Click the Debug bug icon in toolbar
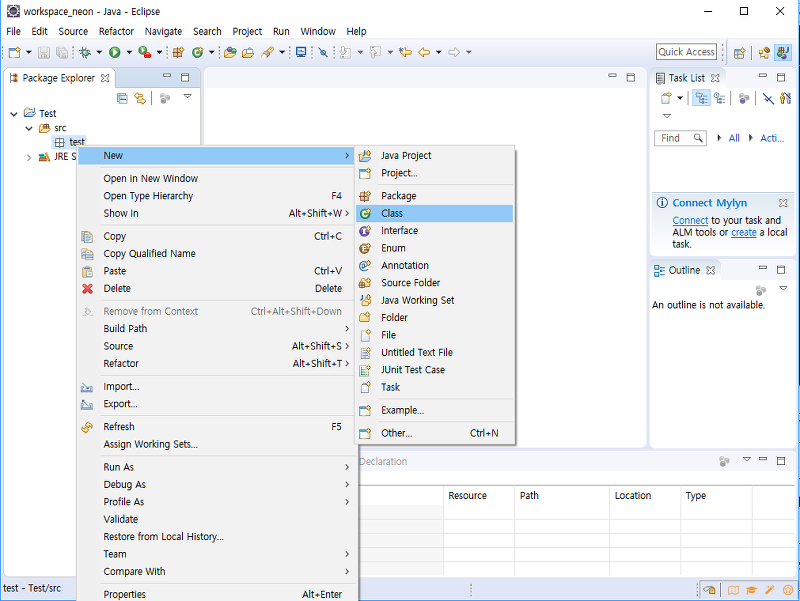 [x=85, y=52]
